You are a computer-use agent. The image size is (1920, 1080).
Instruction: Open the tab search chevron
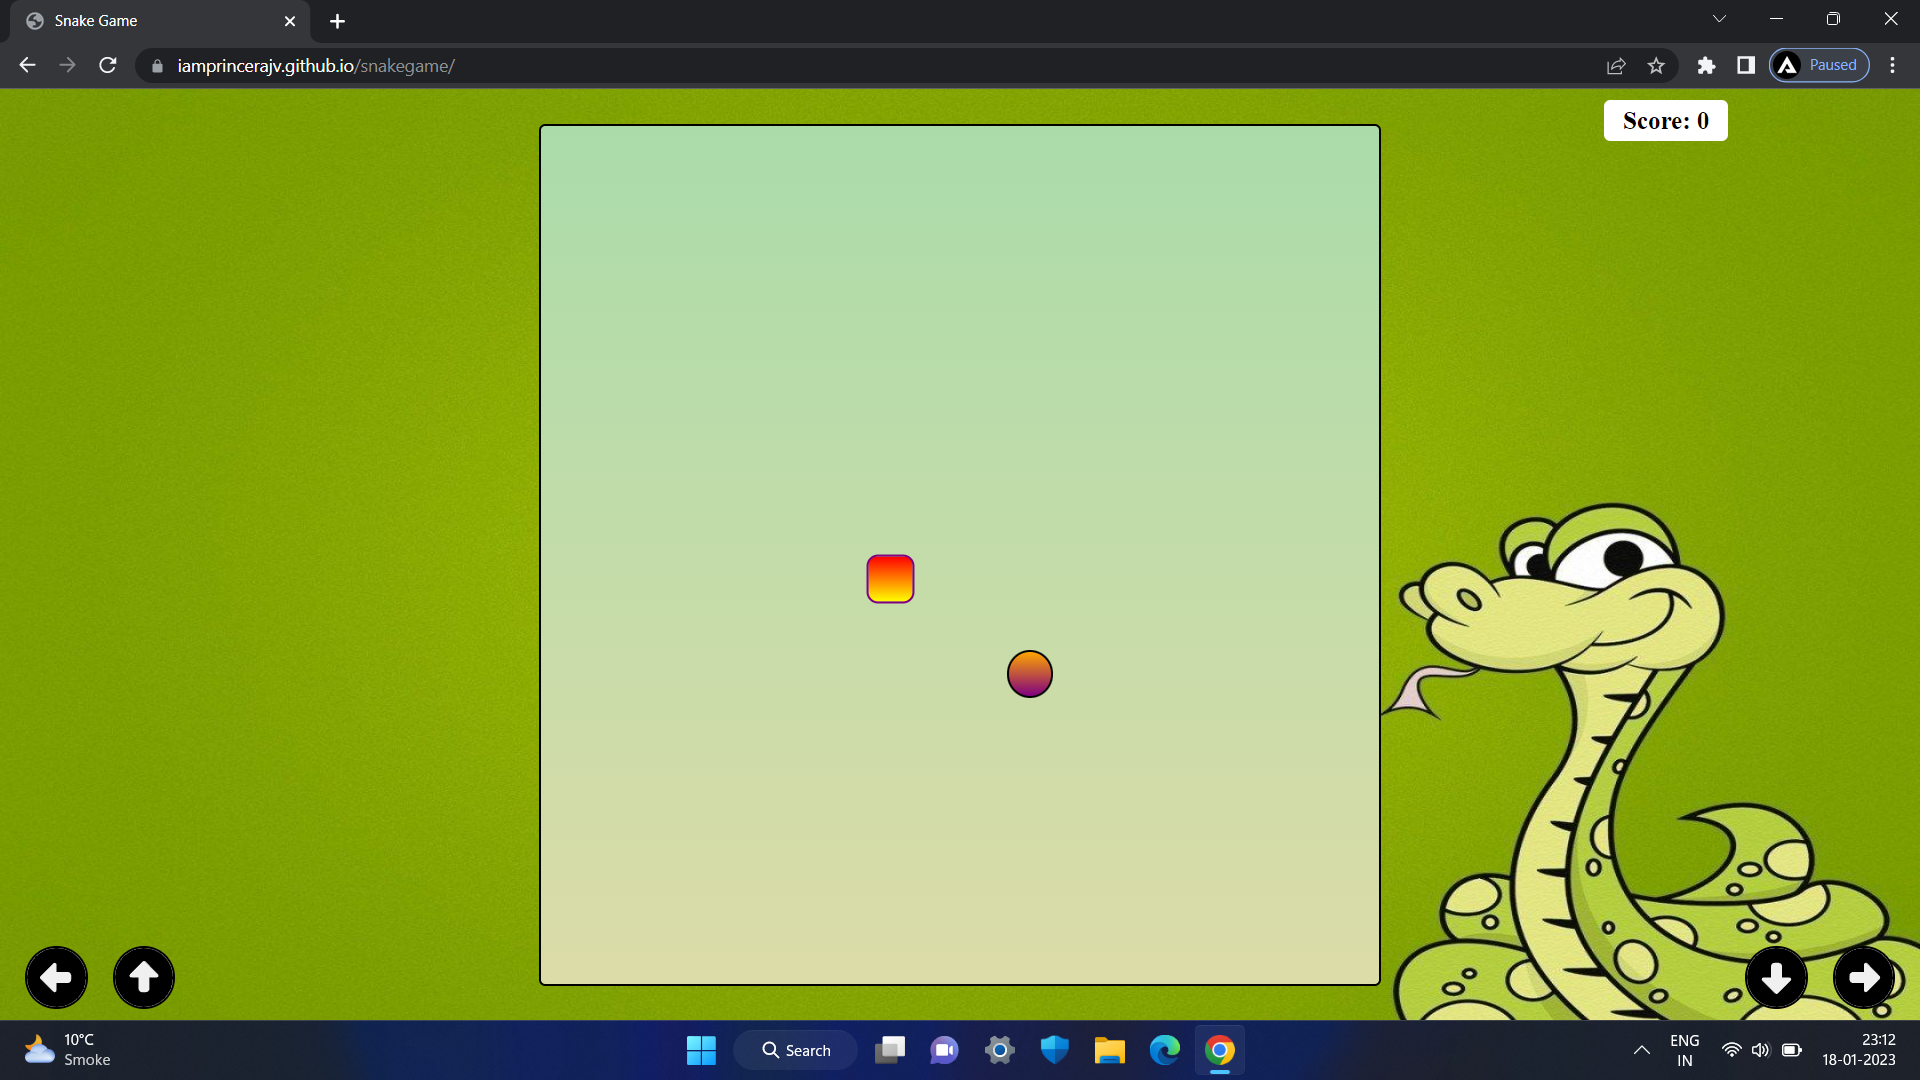(x=1719, y=19)
